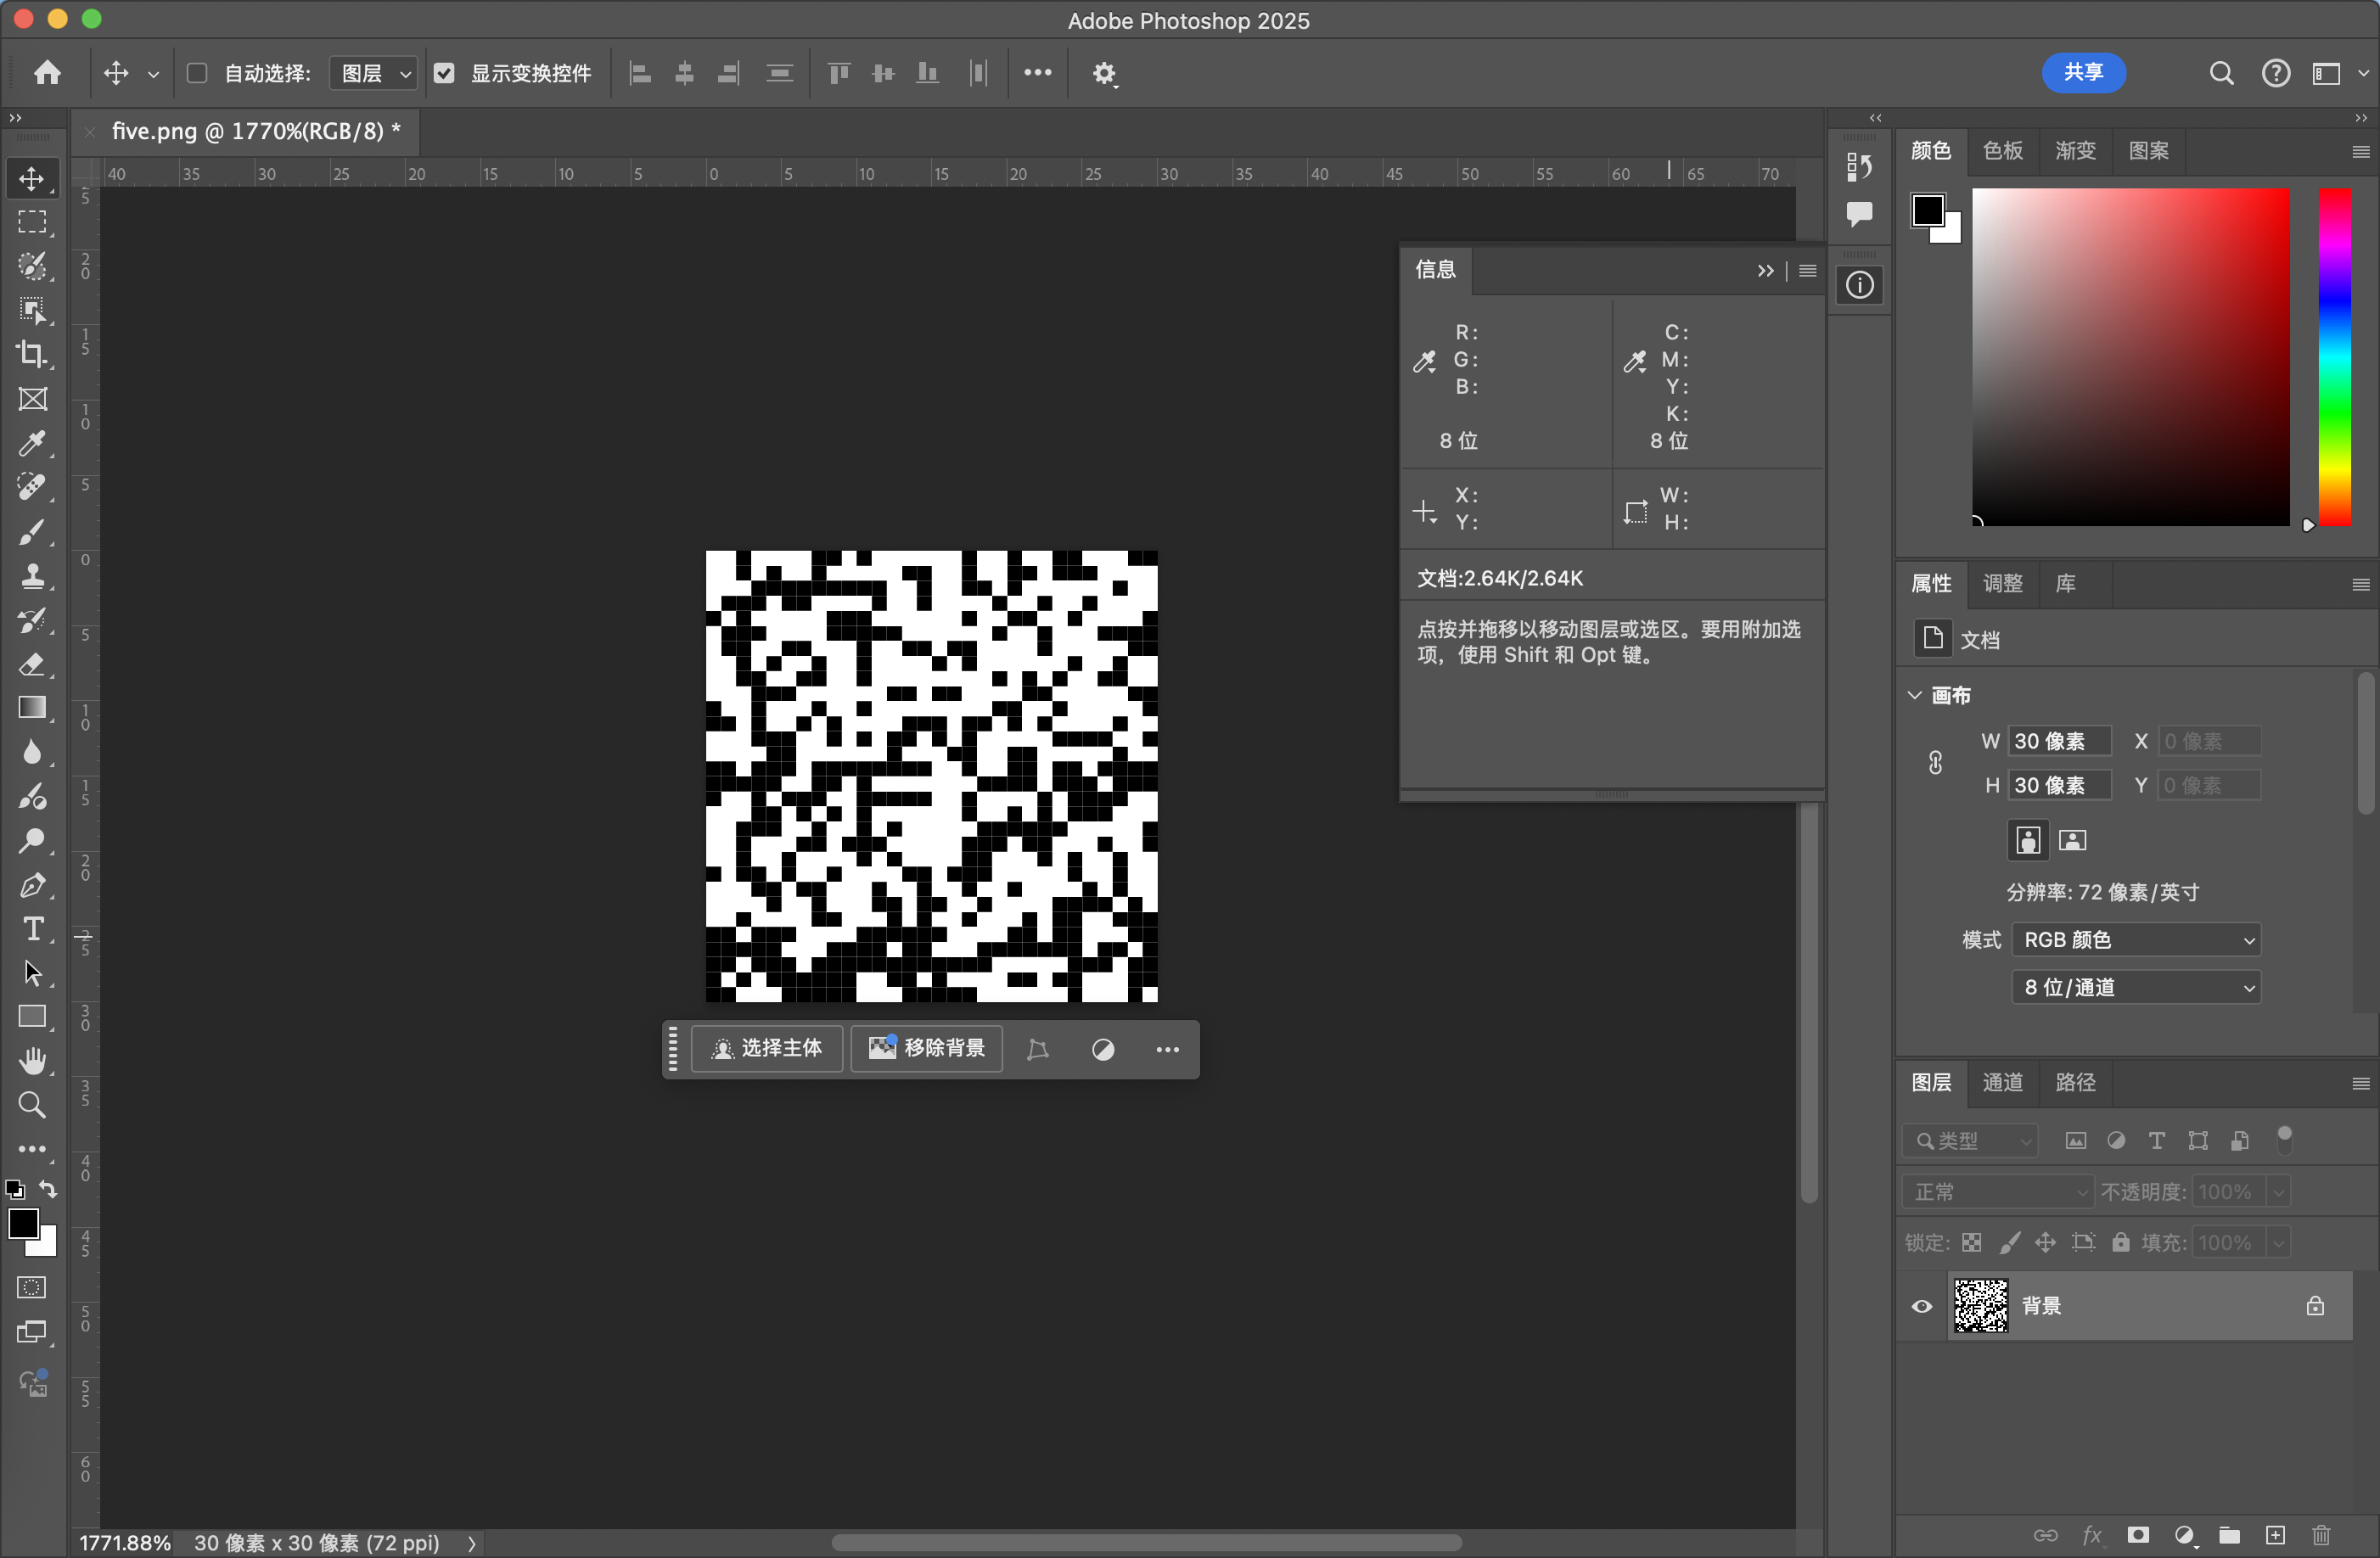Image resolution: width=2380 pixels, height=1558 pixels.
Task: Click the 移除背景 button
Action: 927,1048
